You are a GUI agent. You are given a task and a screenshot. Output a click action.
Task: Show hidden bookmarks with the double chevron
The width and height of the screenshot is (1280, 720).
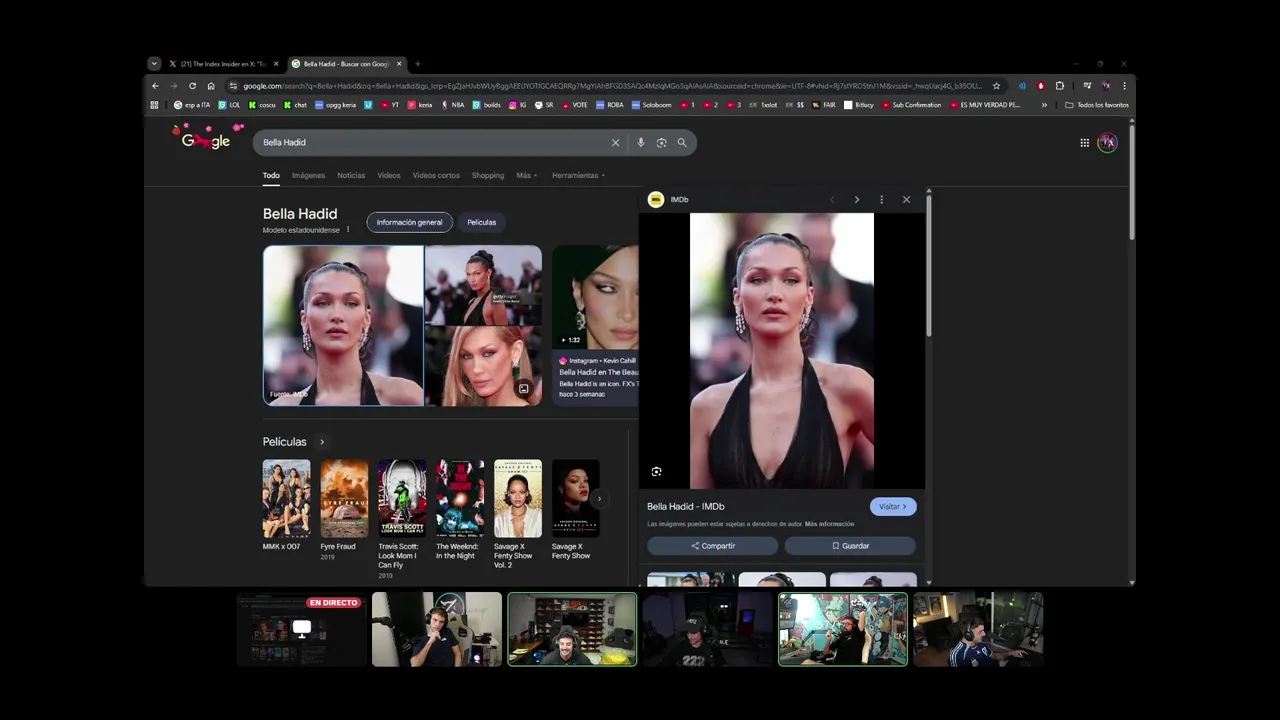coord(1044,105)
